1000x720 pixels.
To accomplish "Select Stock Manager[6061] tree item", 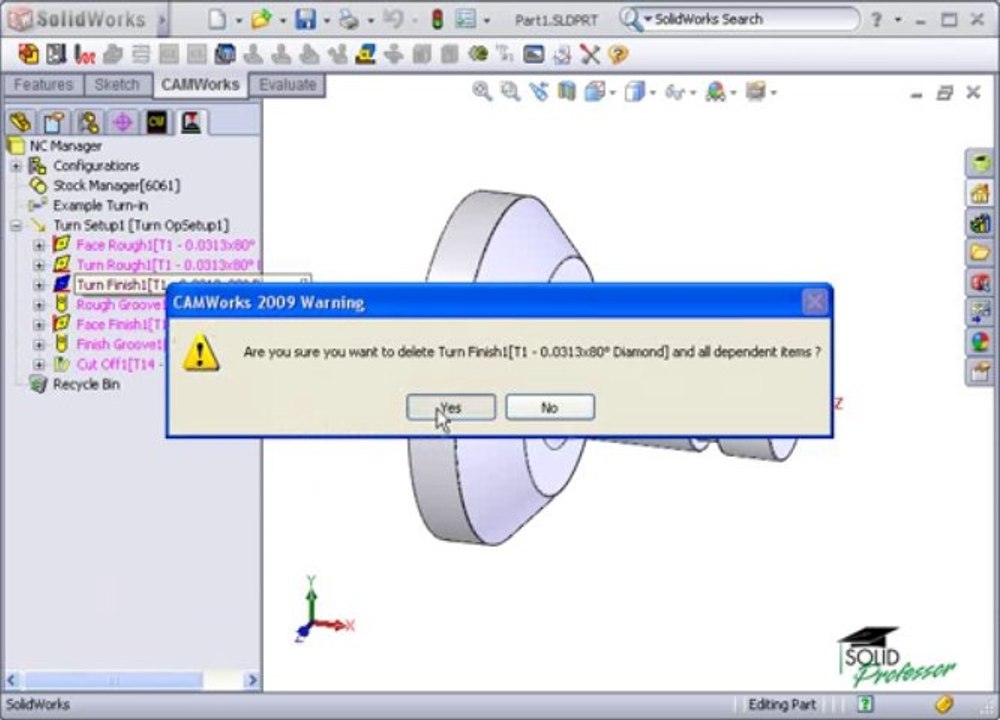I will pos(117,186).
